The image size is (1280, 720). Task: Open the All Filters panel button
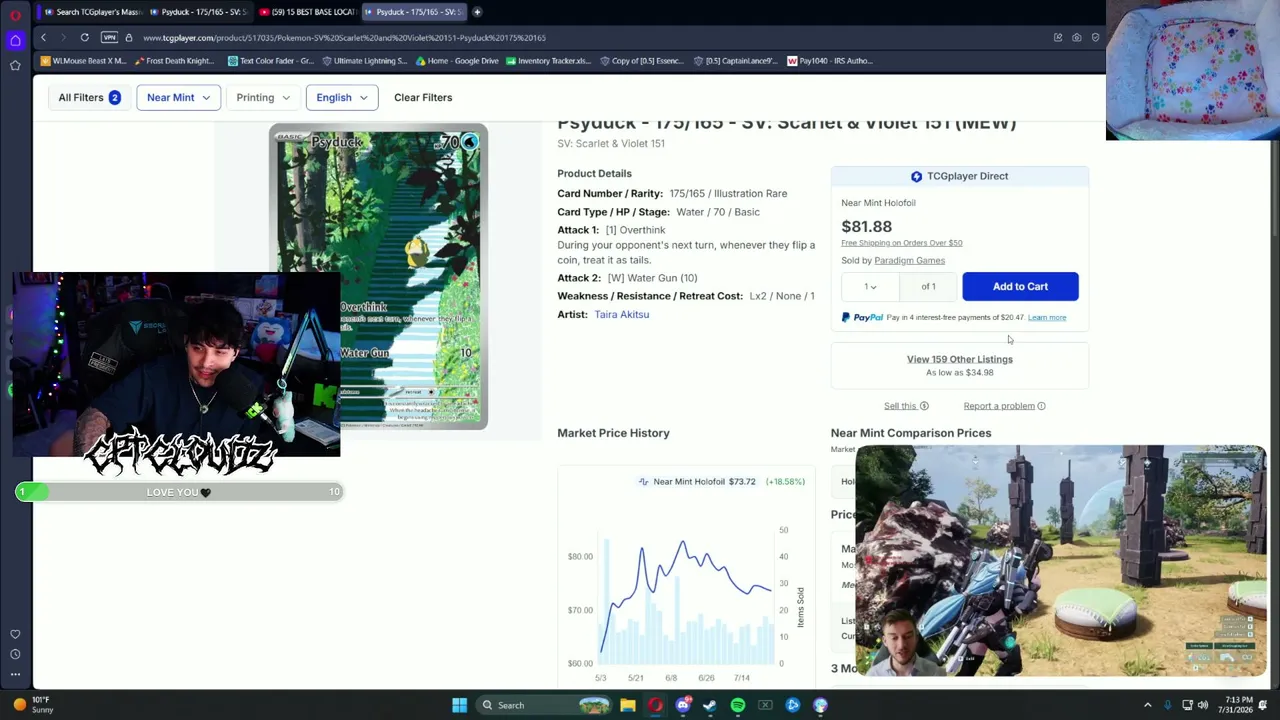[89, 98]
